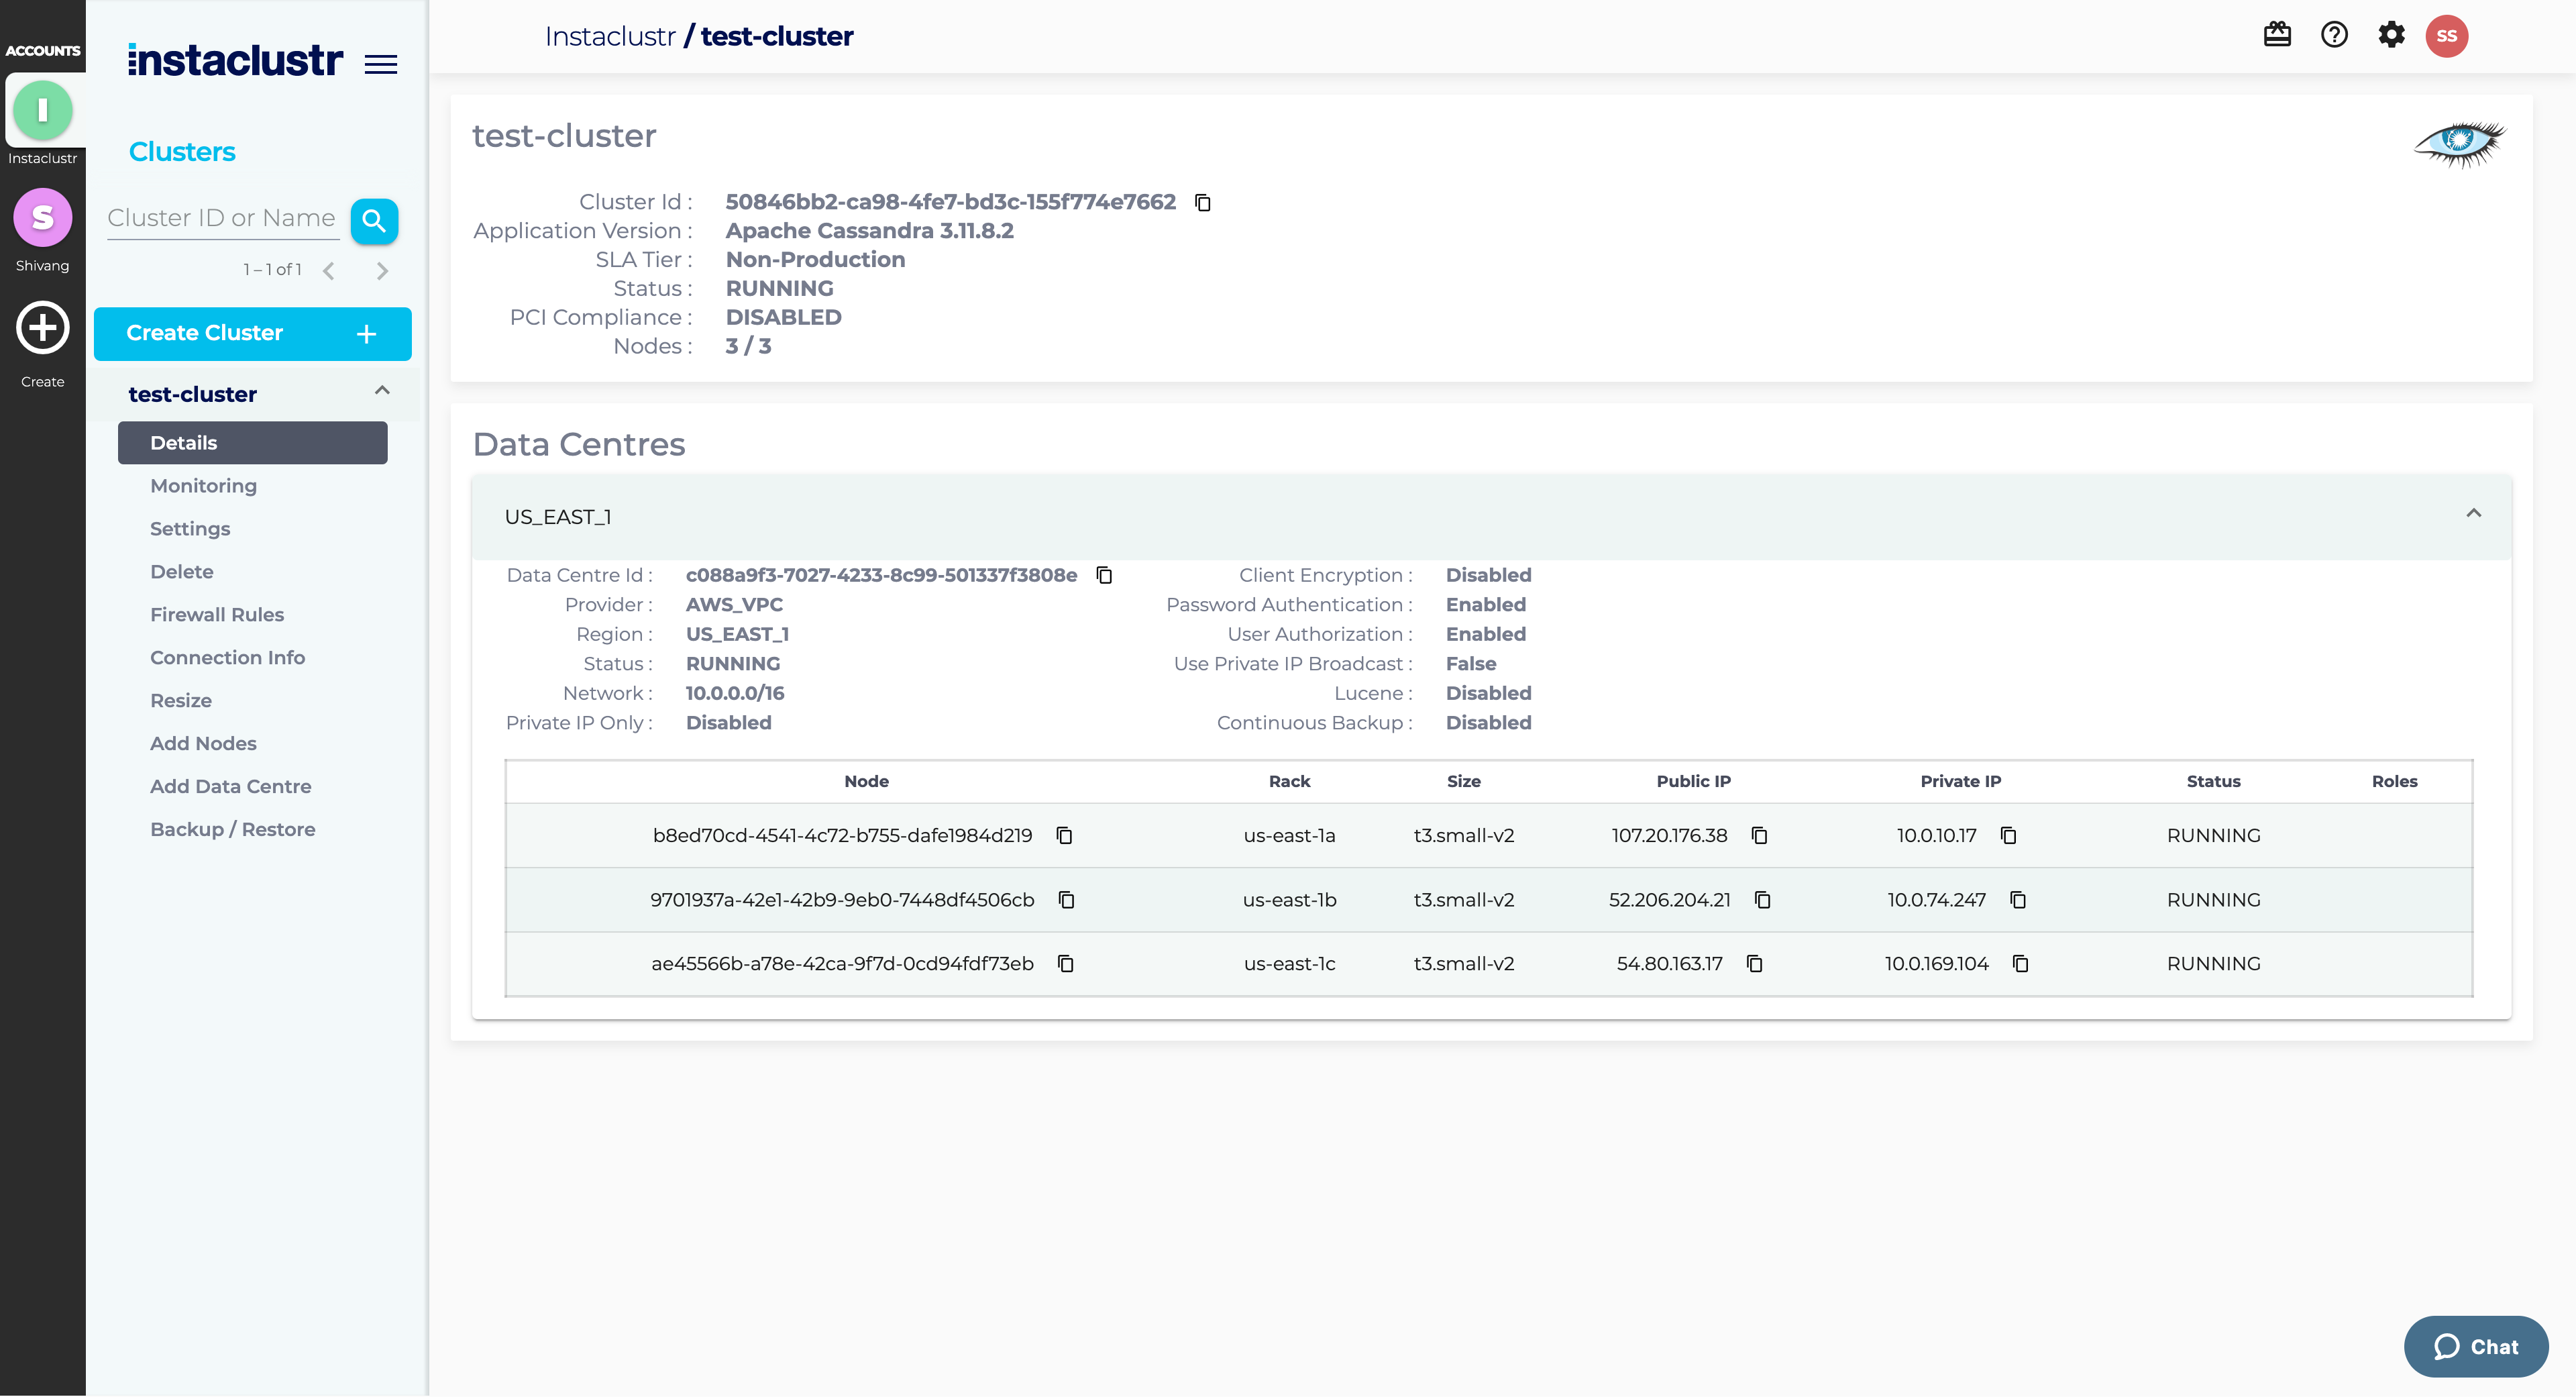Copy the Cluster Id using its copy icon
2576x1397 pixels.
point(1203,202)
